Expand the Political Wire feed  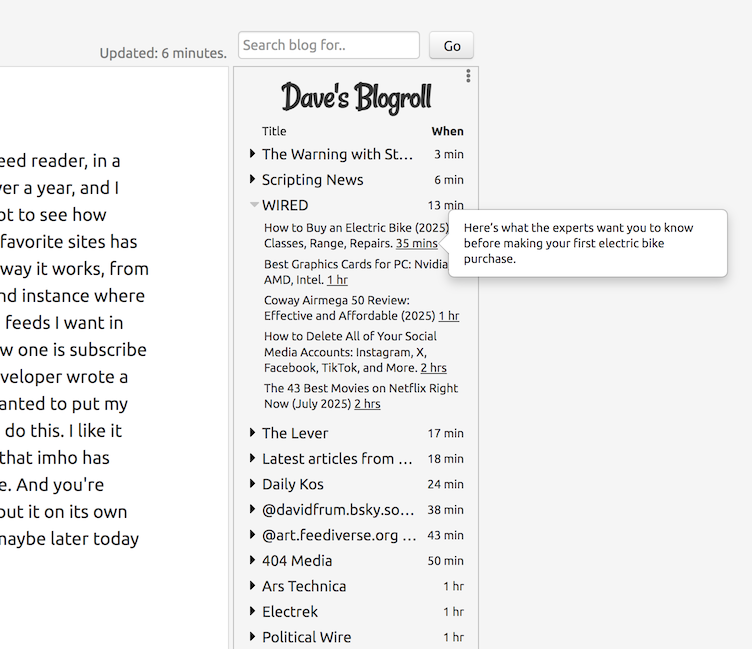pyautogui.click(x=252, y=637)
